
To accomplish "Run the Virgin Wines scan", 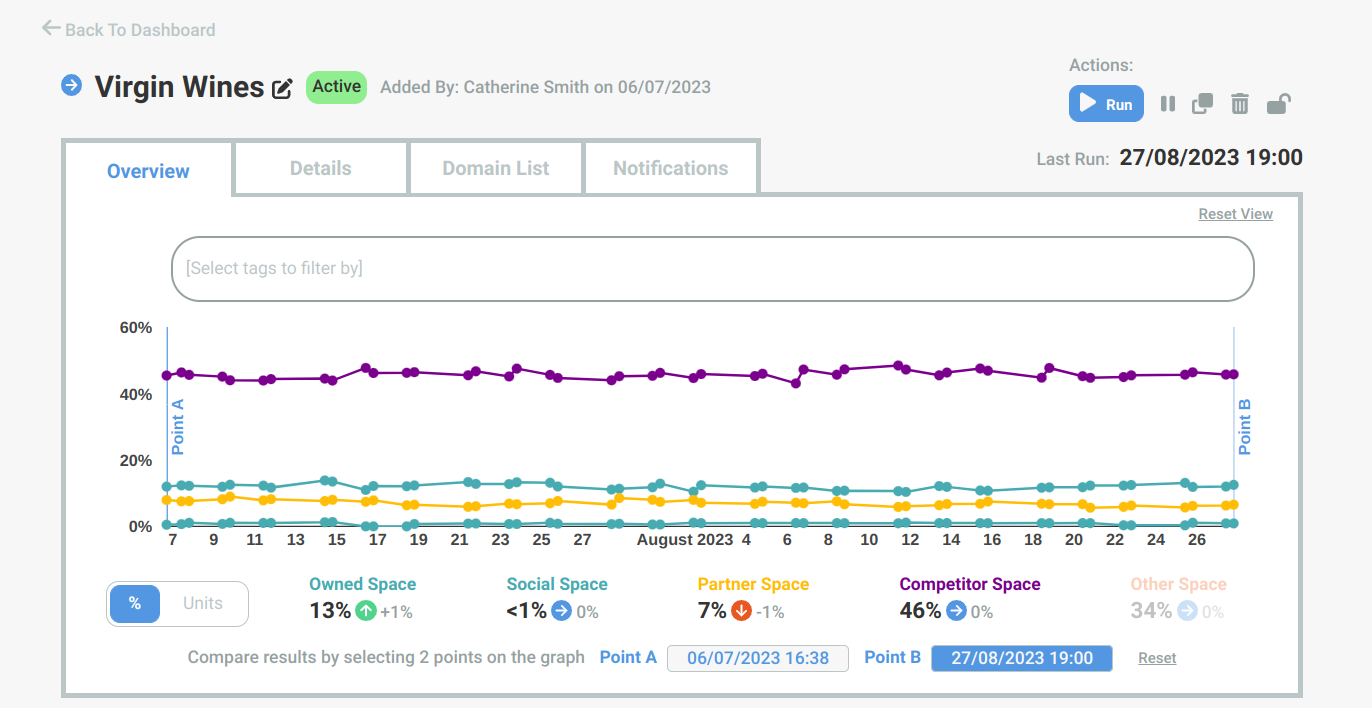I will pyautogui.click(x=1106, y=104).
